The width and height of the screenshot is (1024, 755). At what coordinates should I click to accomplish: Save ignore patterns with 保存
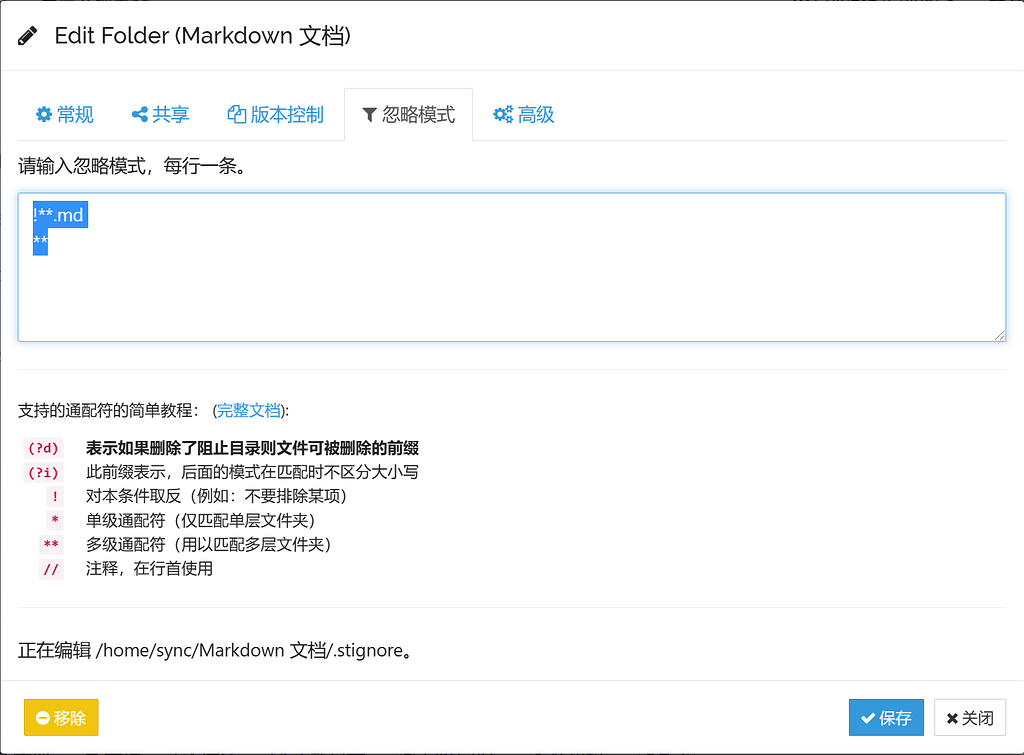[x=886, y=718]
